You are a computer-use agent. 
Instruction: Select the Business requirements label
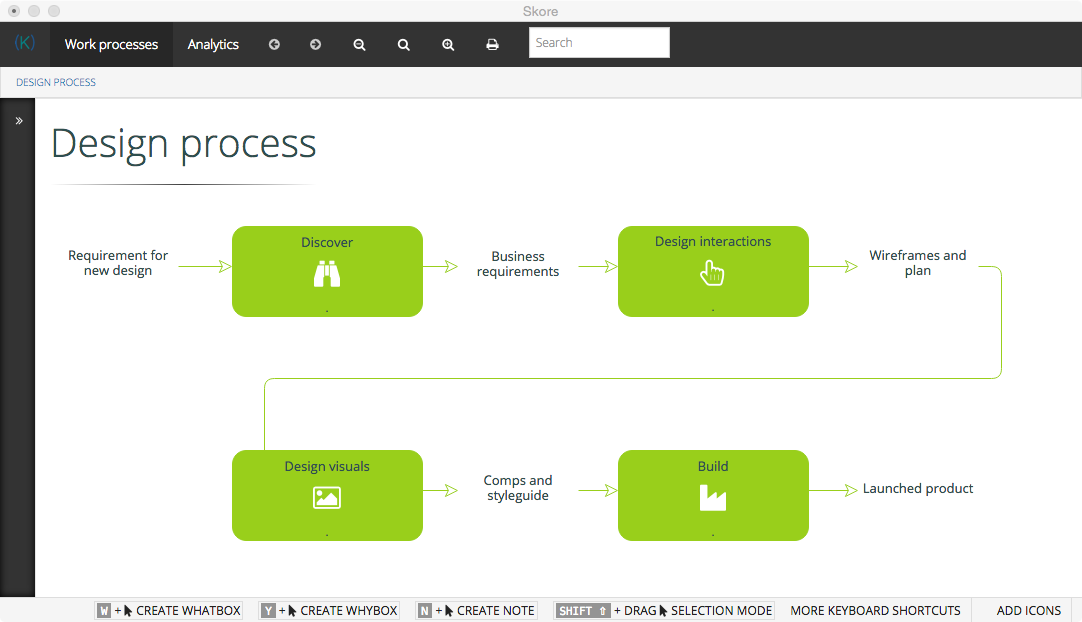[x=518, y=264]
